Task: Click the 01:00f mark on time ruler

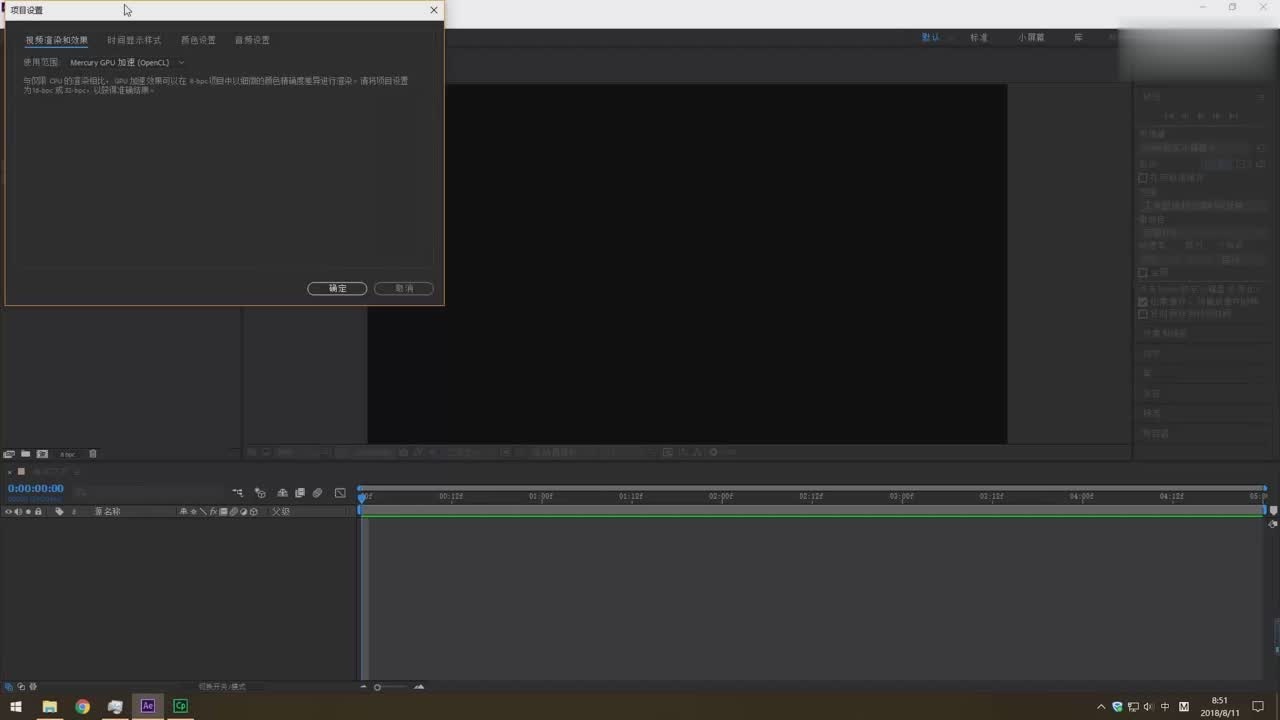Action: (x=541, y=496)
